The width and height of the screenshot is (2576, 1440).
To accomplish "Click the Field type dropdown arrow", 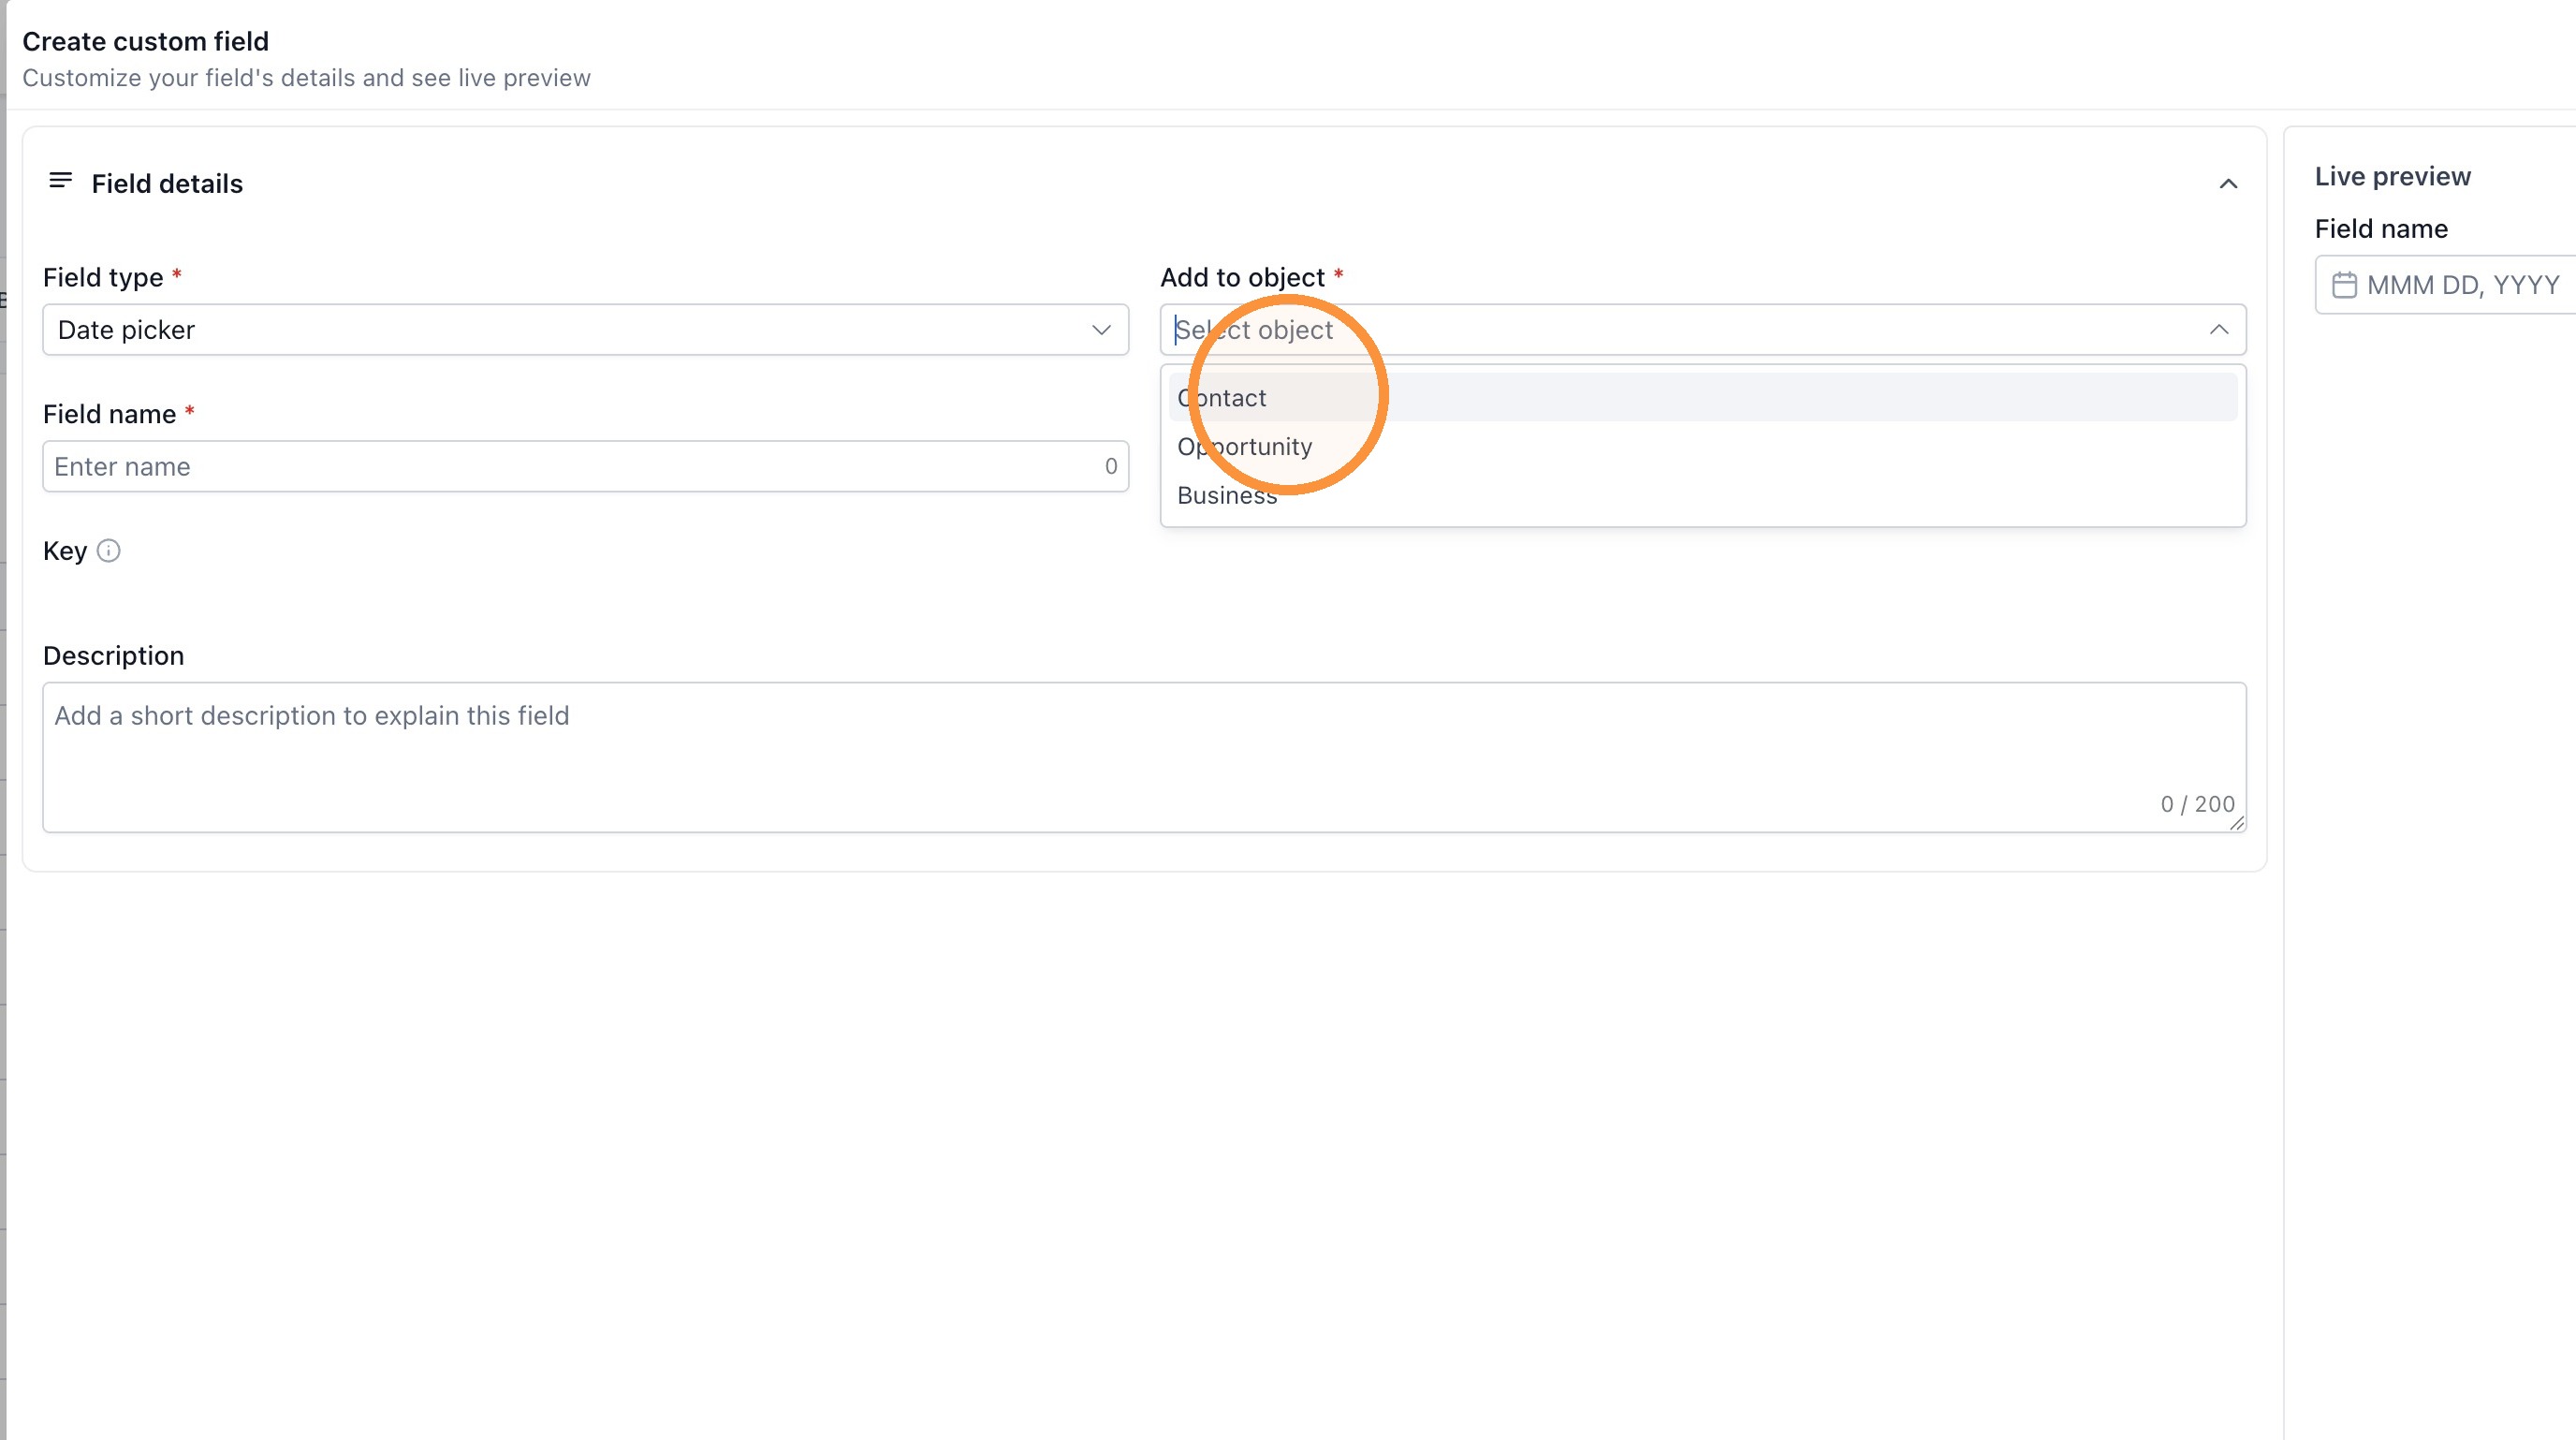I will 1101,330.
